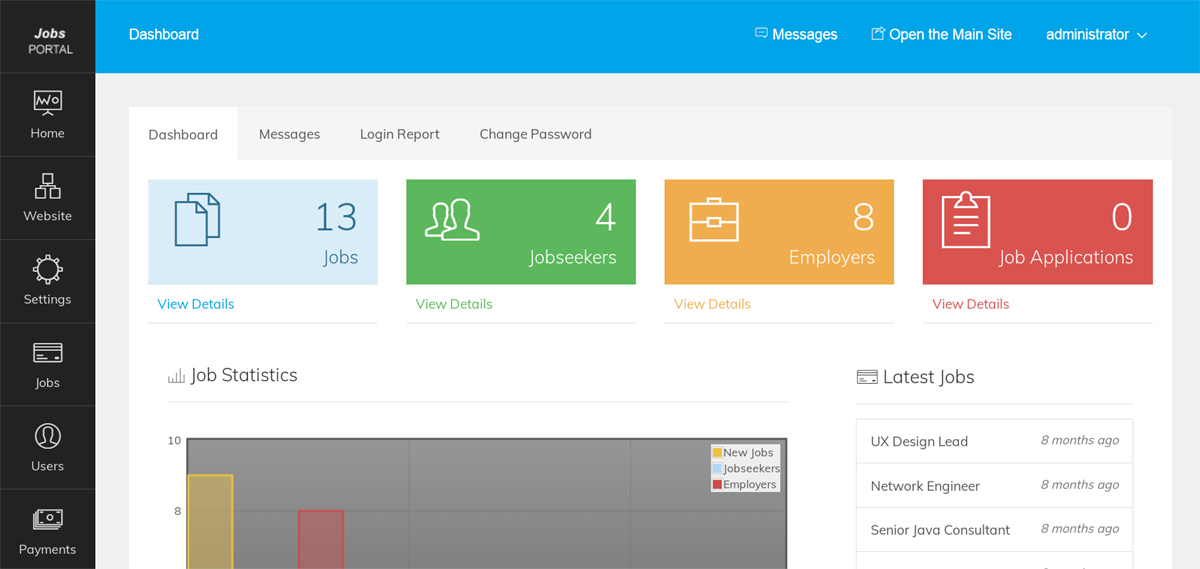Open the Login Report tab

point(400,134)
